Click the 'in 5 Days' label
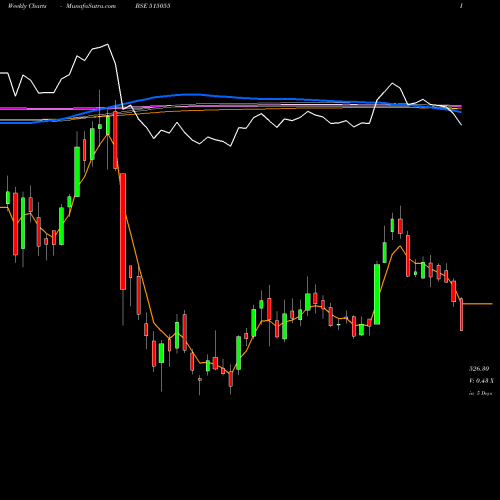The width and height of the screenshot is (500, 500). point(480,393)
